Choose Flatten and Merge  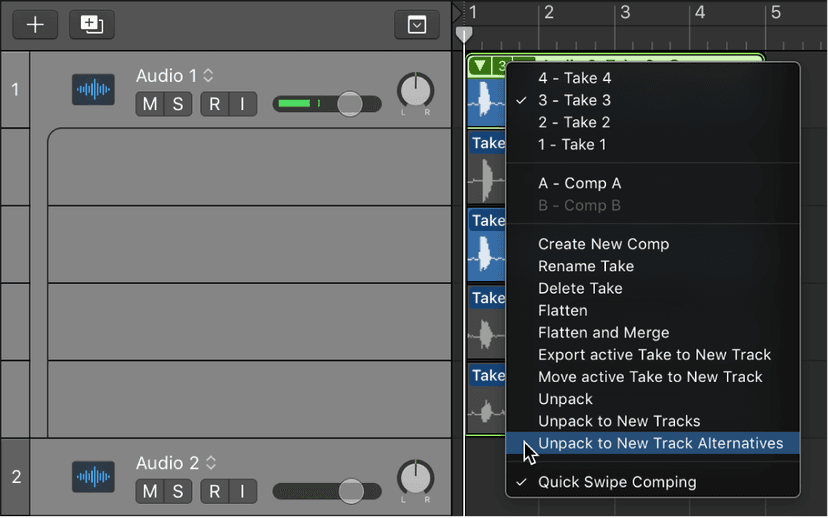coord(653,333)
